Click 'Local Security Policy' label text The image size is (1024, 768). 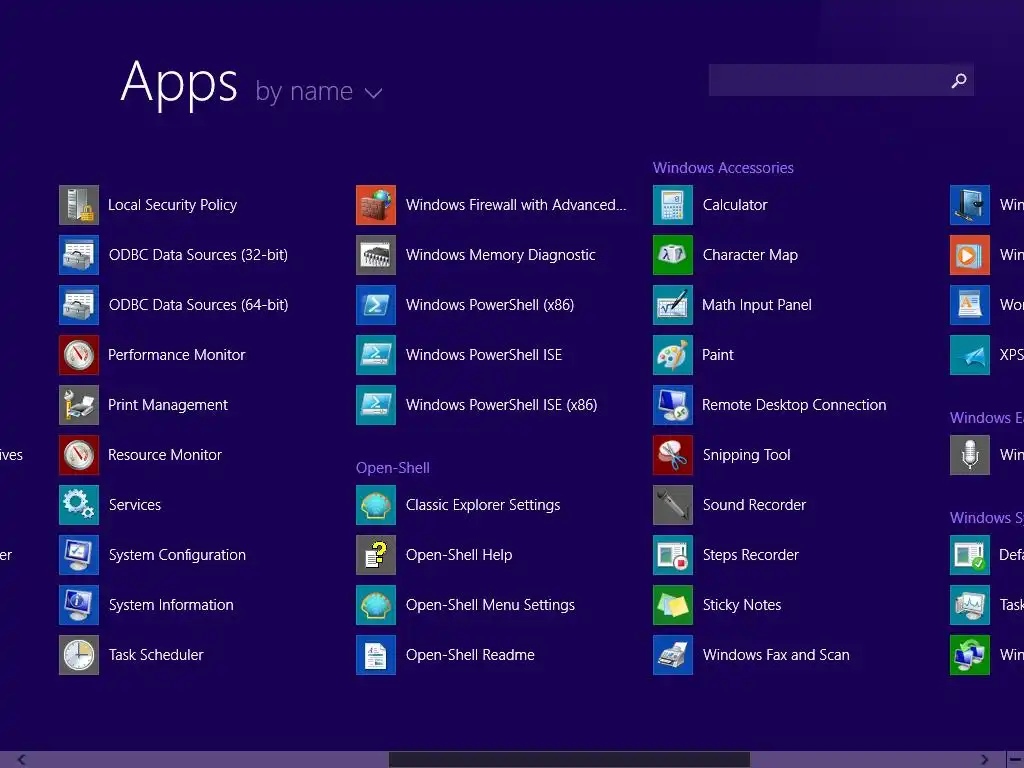[x=172, y=205]
